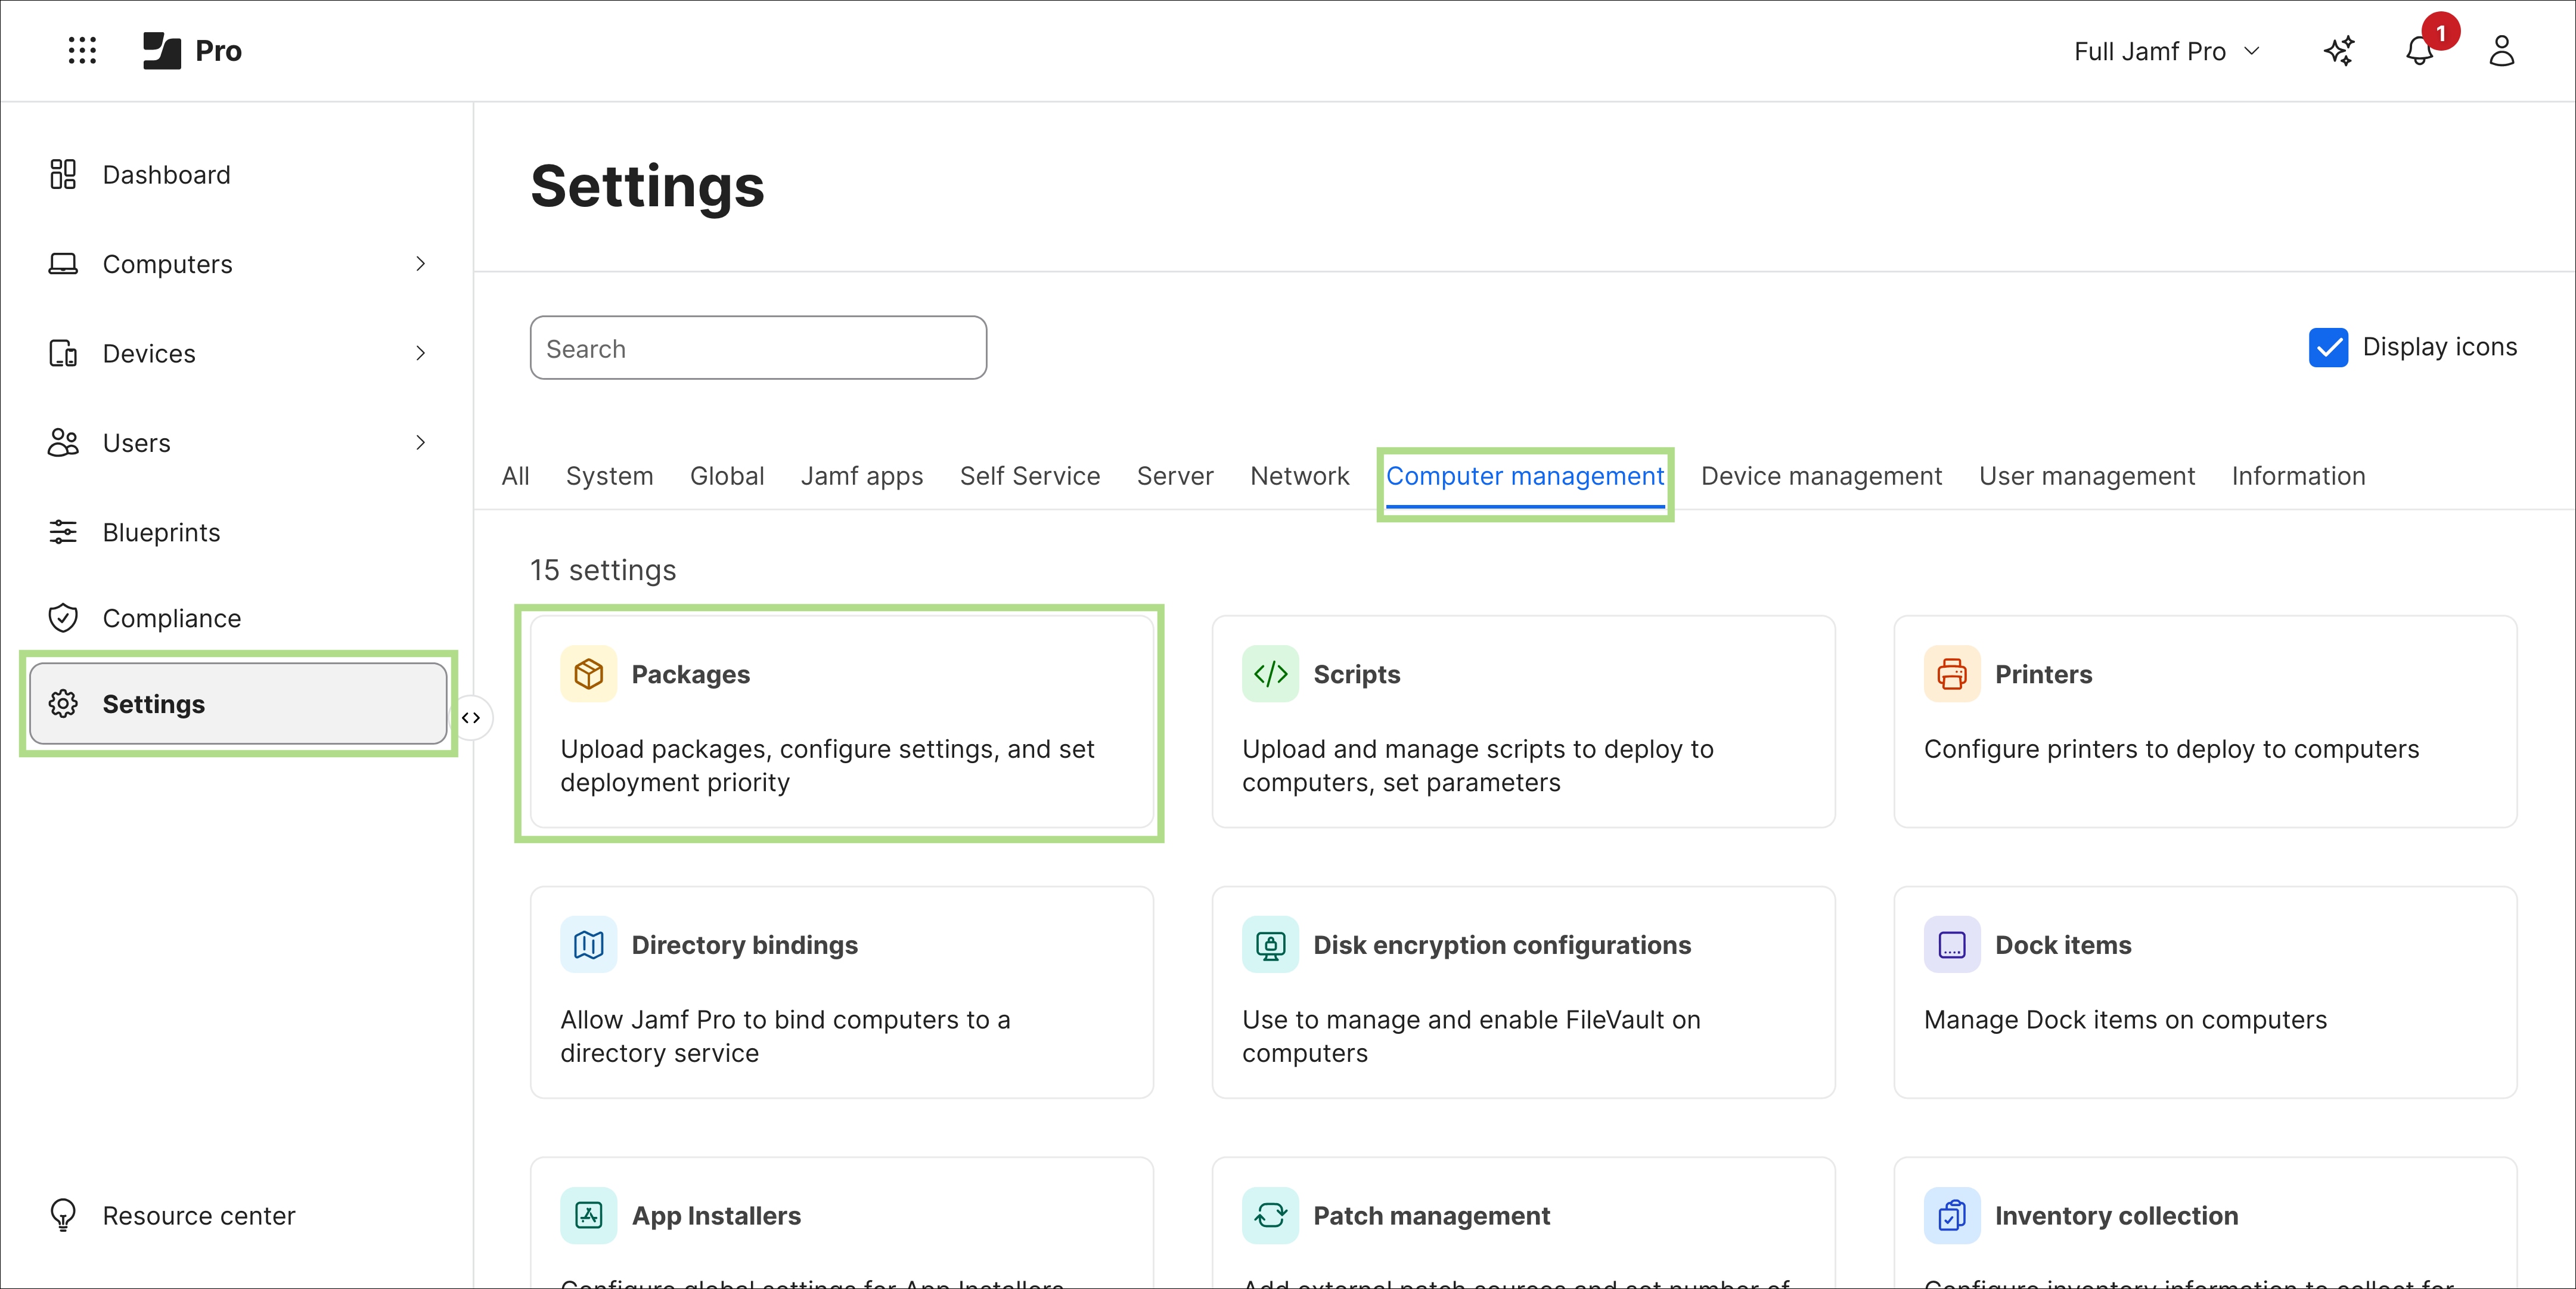Collapse the sidebar with the toggle handle
The width and height of the screenshot is (2576, 1289).
(x=472, y=718)
